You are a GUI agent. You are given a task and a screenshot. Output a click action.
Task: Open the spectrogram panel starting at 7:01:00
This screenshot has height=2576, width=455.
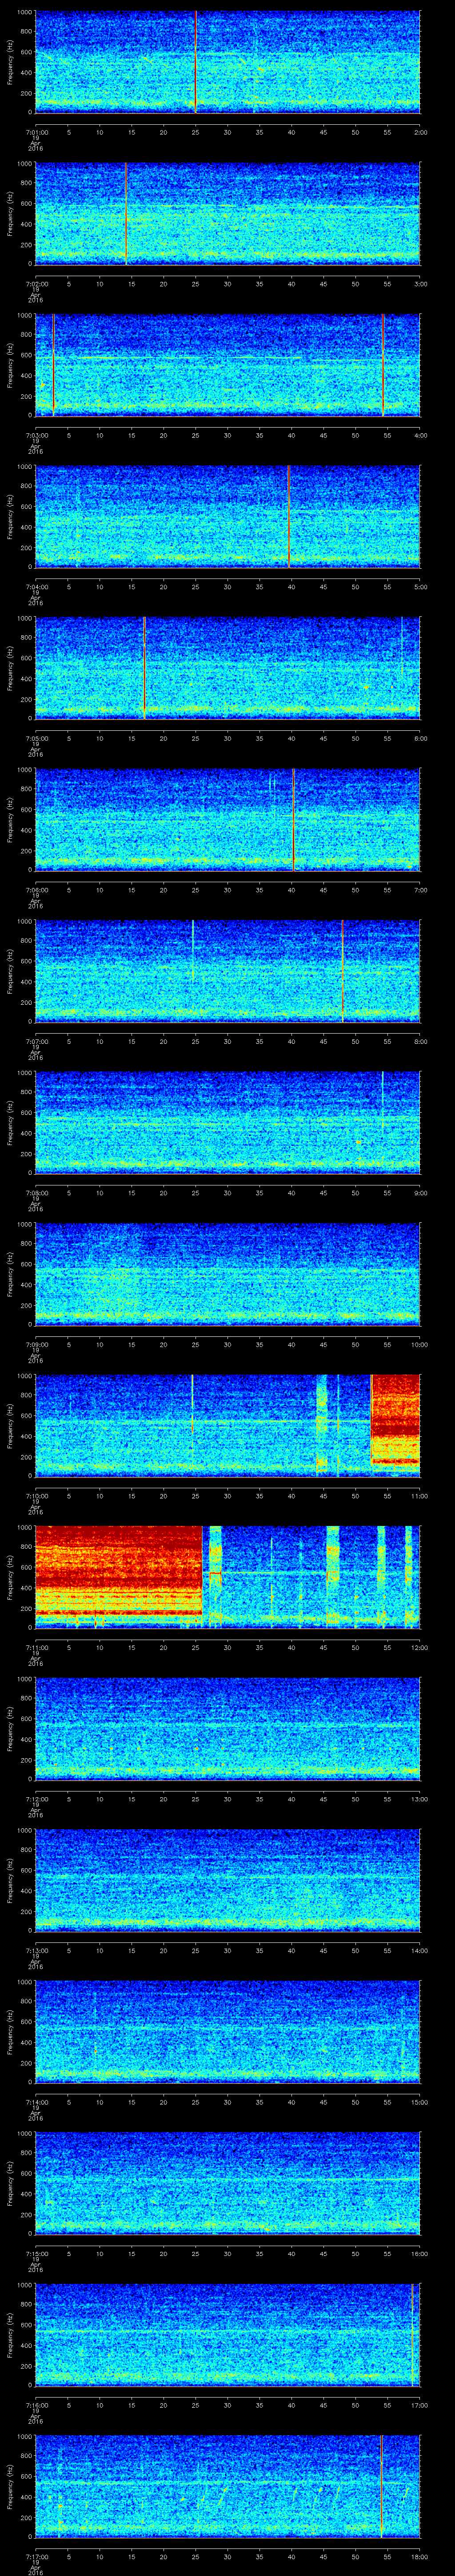pyautogui.click(x=228, y=62)
